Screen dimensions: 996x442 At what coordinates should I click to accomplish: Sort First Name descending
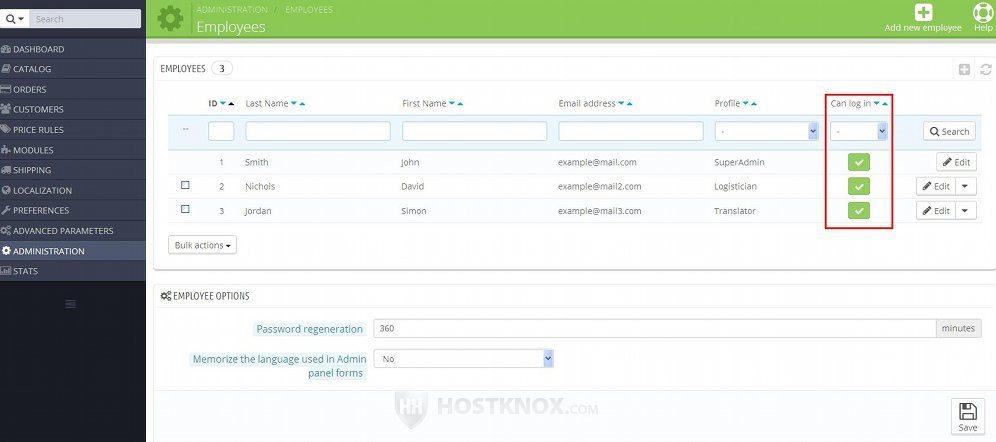click(452, 104)
